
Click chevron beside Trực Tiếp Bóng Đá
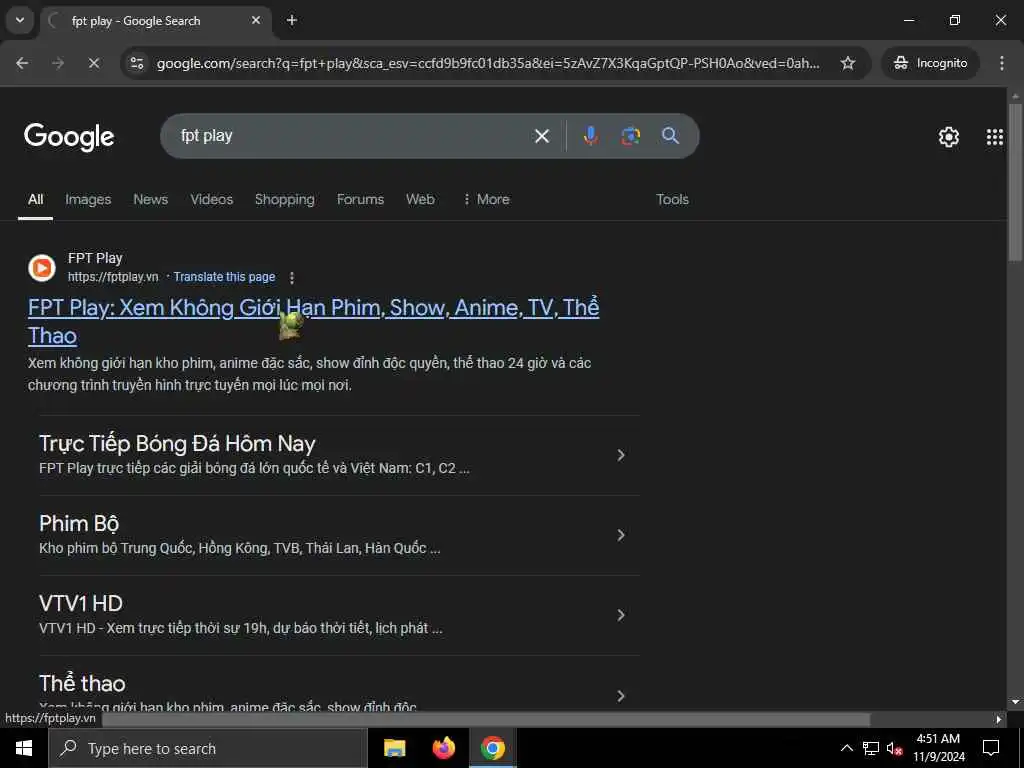pos(621,455)
